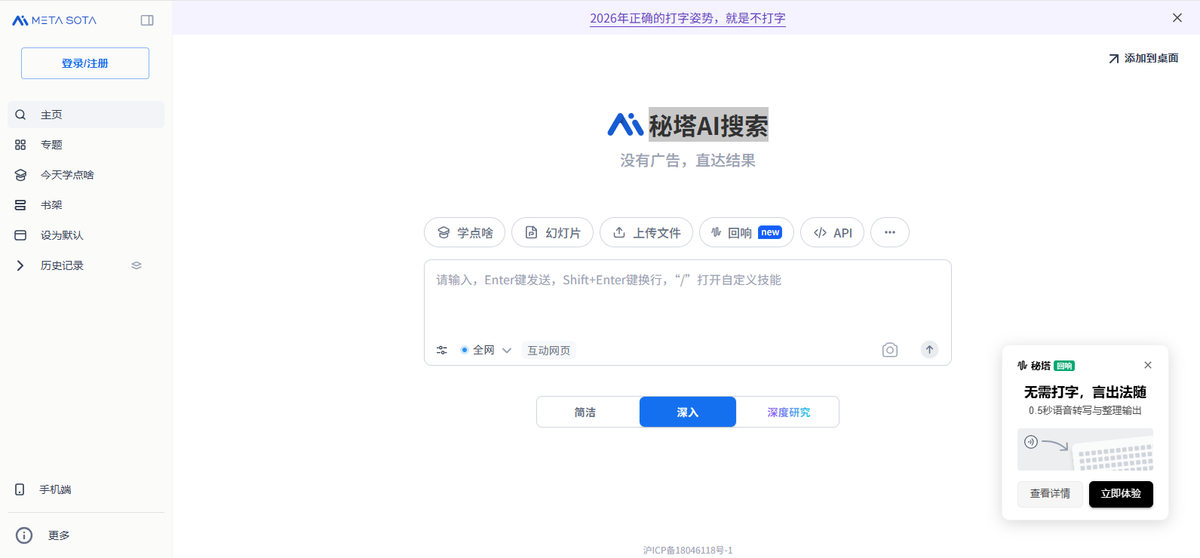Screen dimensions: 1200x558
Task: Open 书架 in the sidebar
Action: click(51, 205)
